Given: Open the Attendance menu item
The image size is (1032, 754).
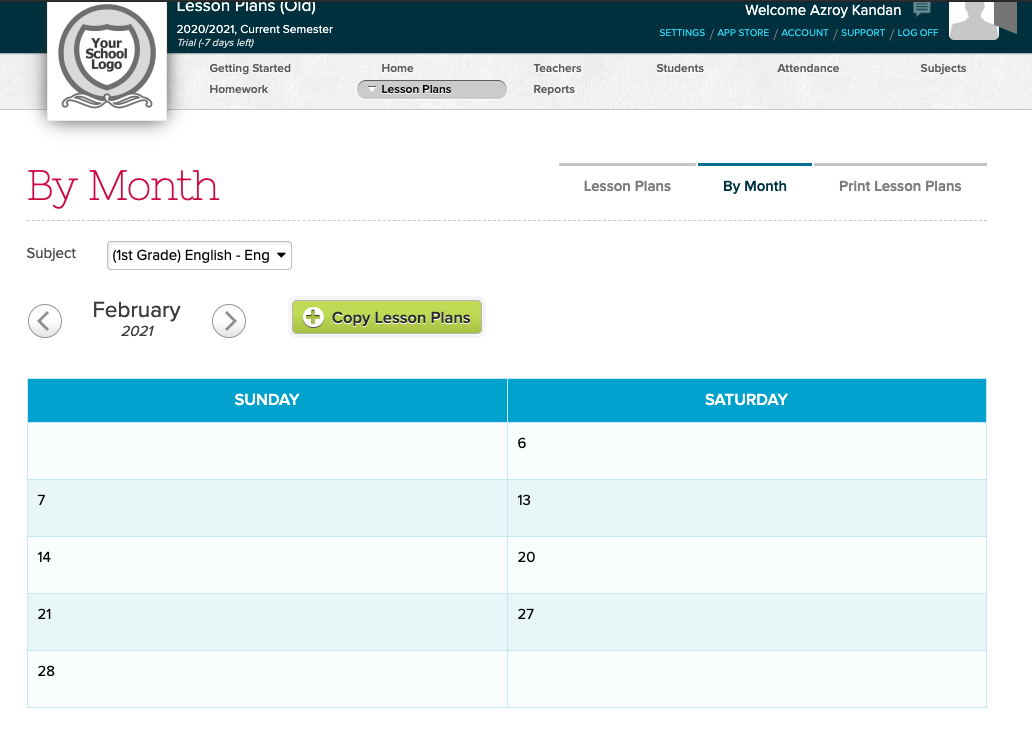Looking at the screenshot, I should (x=808, y=68).
